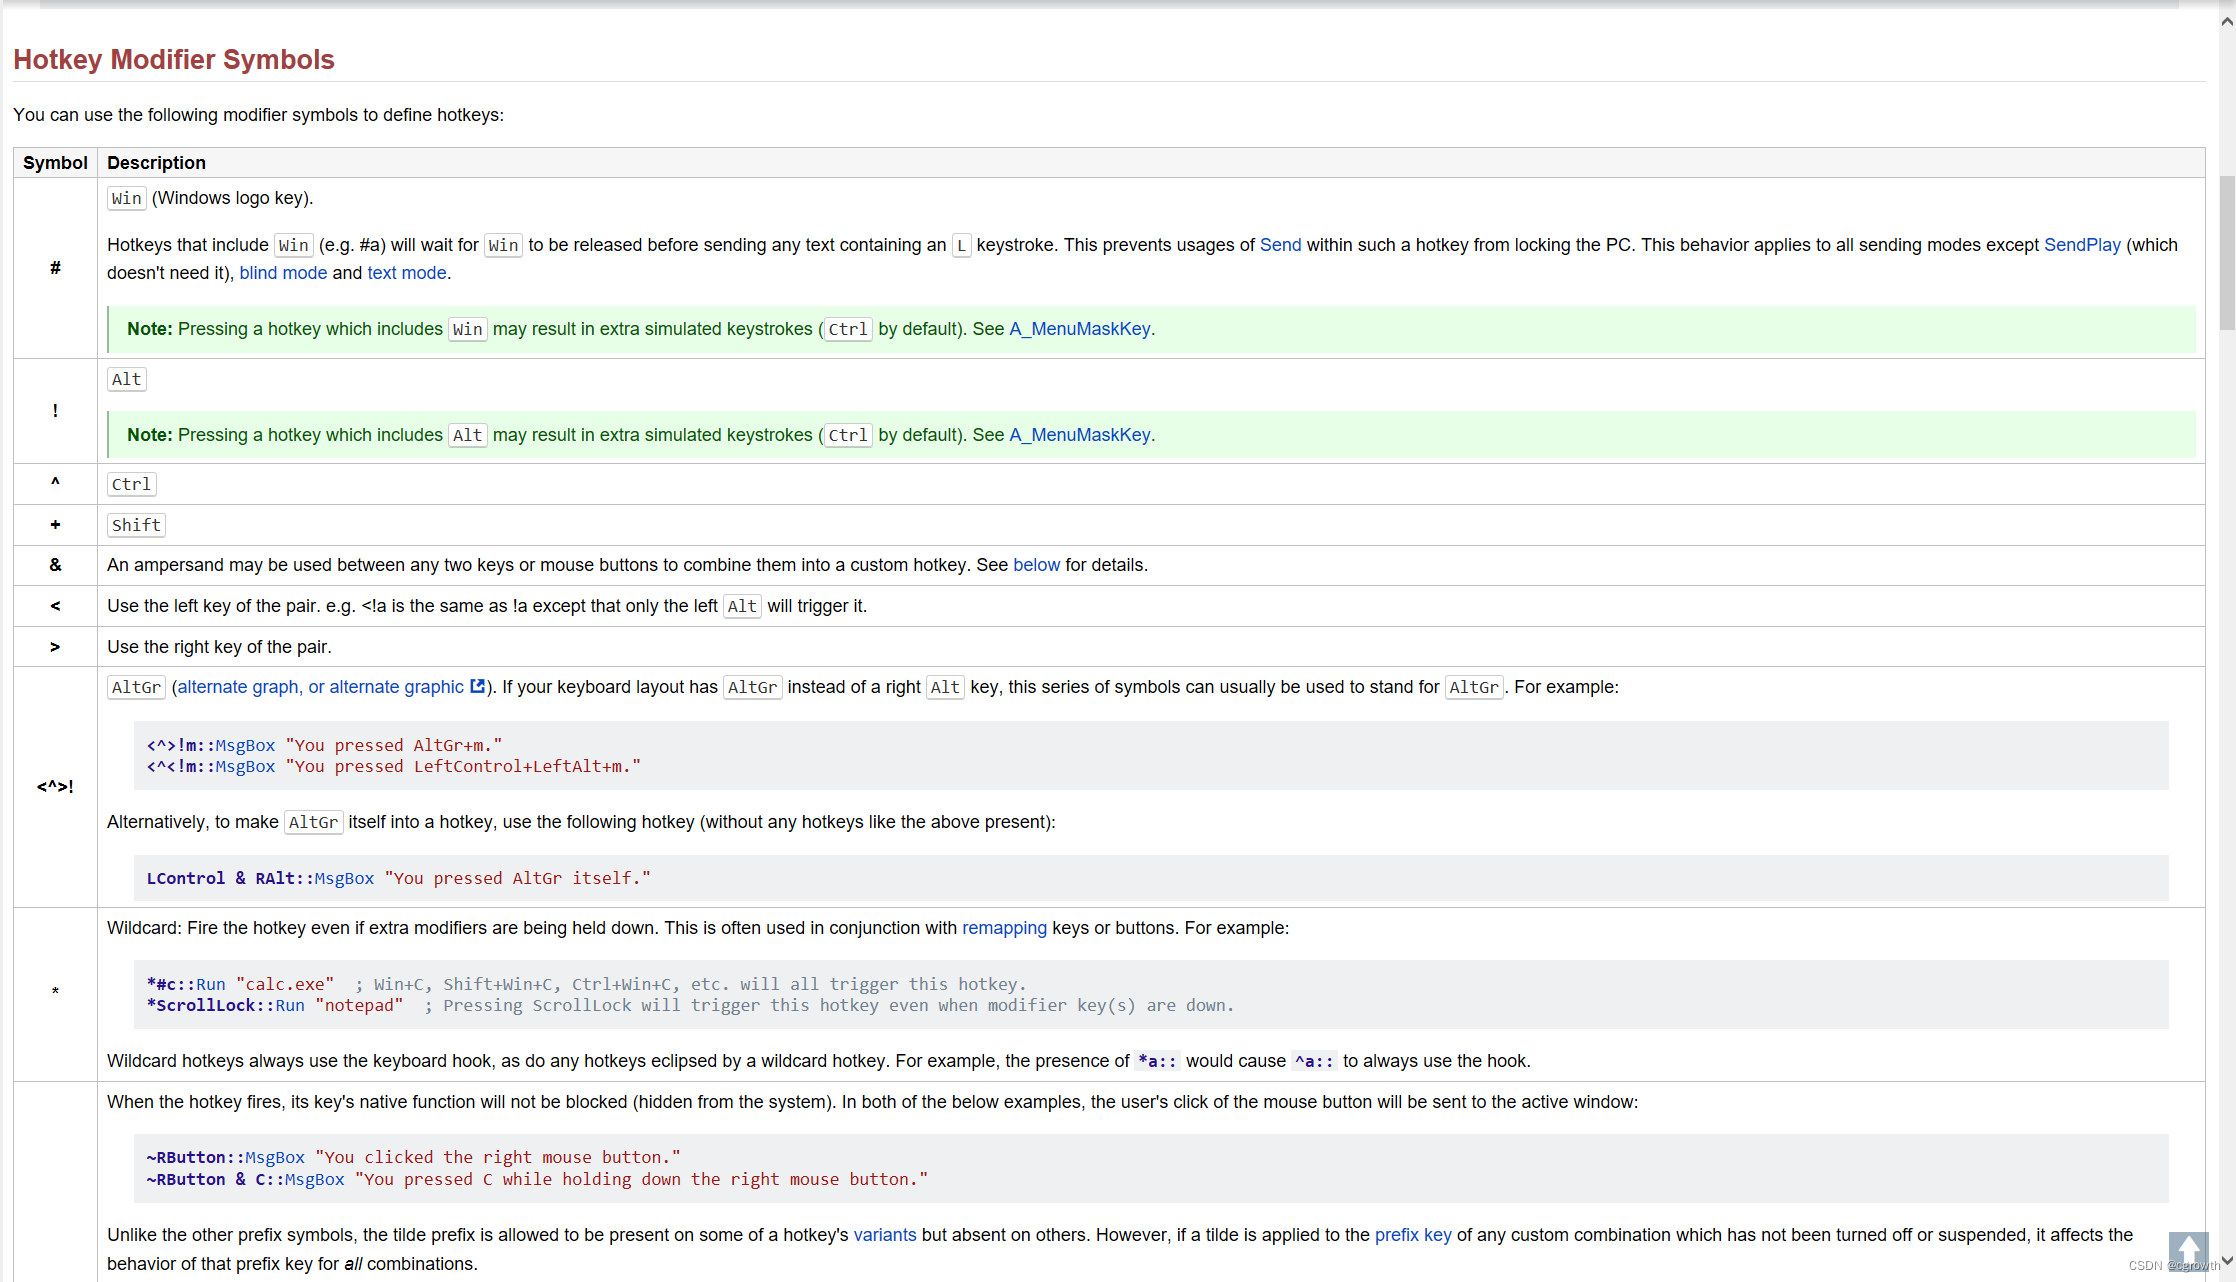Open the SendPlay link
The height and width of the screenshot is (1282, 2236).
tap(2082, 245)
